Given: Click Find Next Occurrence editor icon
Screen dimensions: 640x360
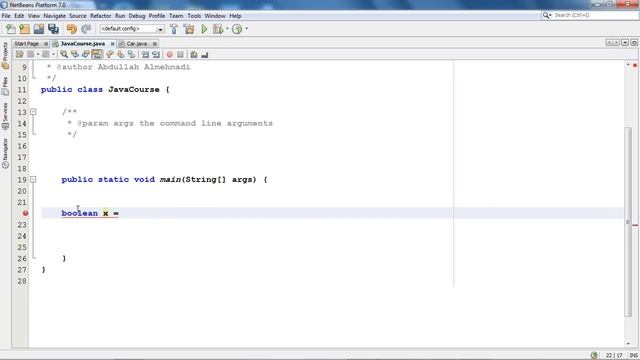Looking at the screenshot, I should (85, 54).
